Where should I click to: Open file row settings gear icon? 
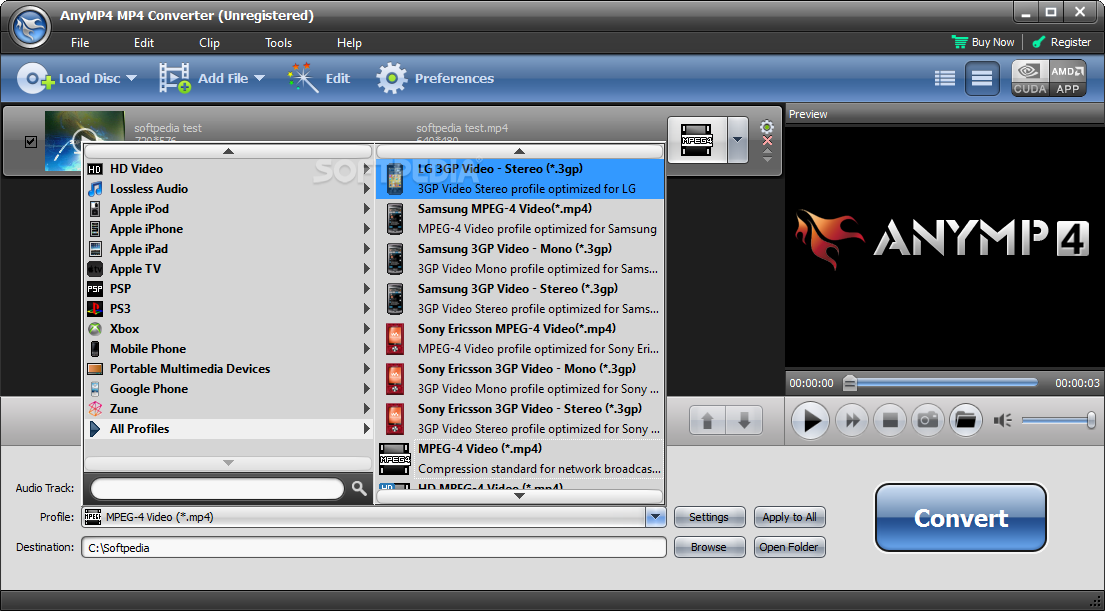(767, 127)
